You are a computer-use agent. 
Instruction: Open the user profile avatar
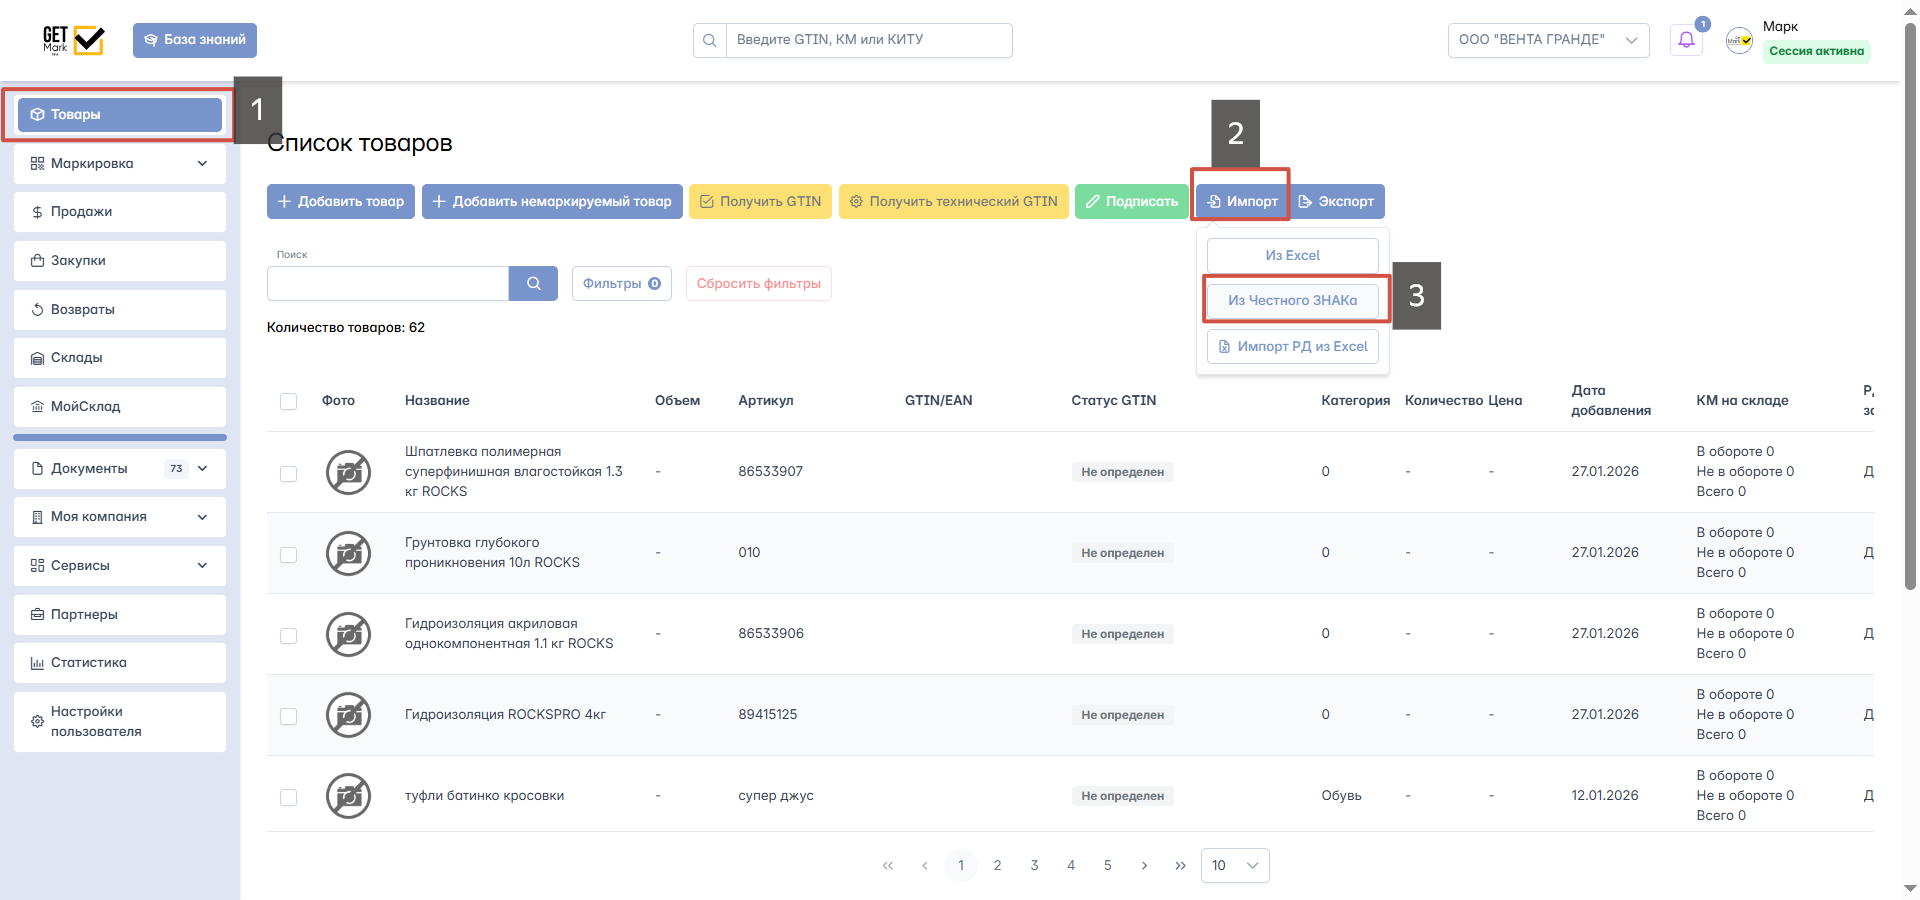1739,40
